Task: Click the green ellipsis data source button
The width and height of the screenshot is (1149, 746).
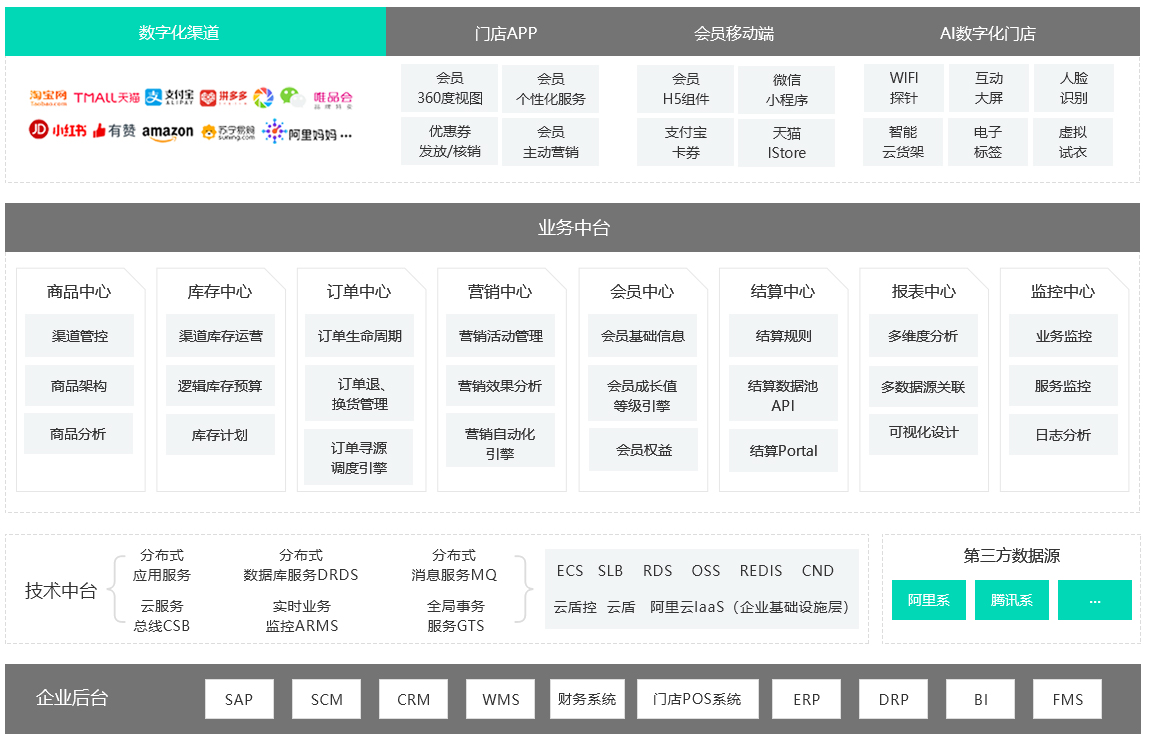Action: coord(1095,600)
